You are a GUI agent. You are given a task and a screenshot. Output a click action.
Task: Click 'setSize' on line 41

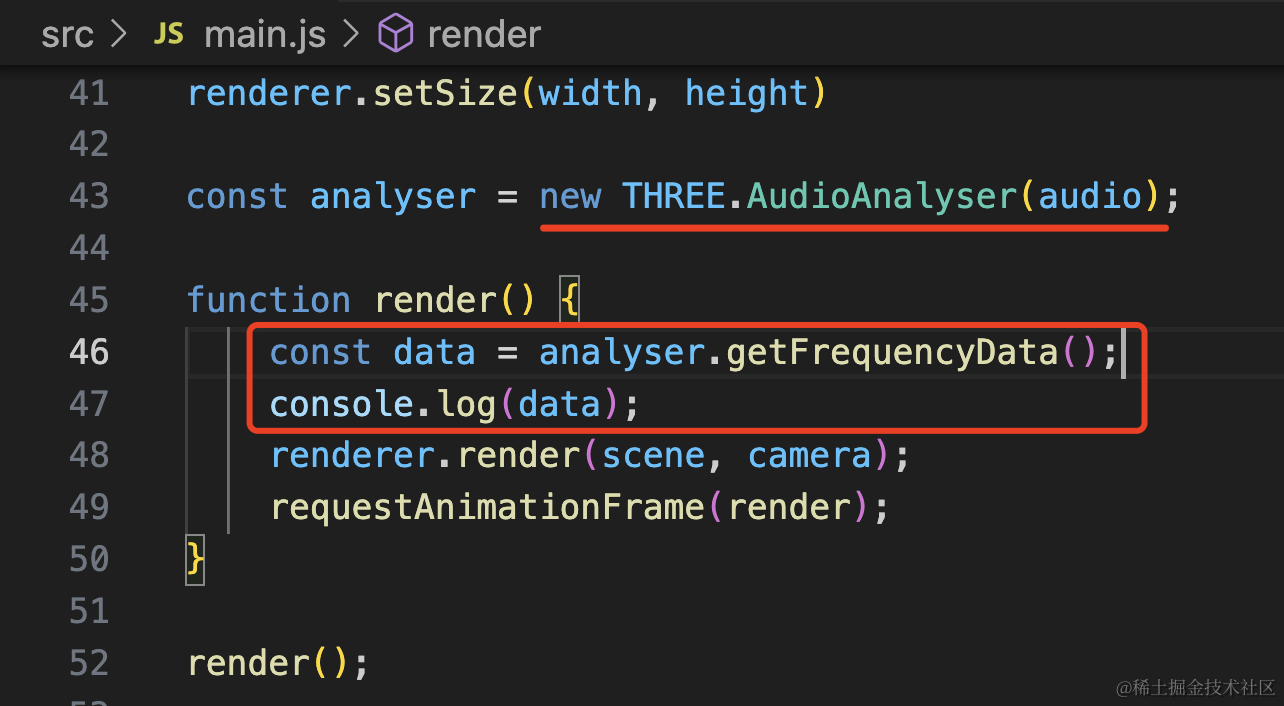pyautogui.click(x=444, y=94)
